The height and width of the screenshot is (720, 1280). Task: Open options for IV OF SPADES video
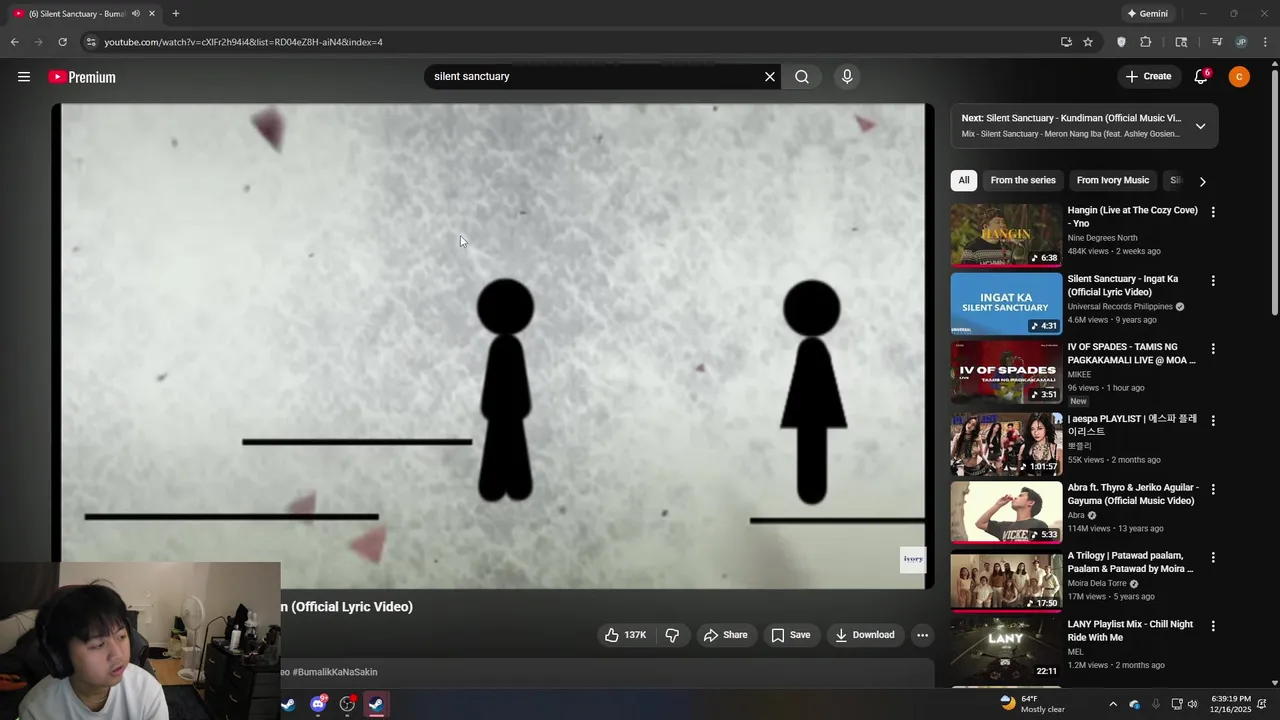[1213, 349]
